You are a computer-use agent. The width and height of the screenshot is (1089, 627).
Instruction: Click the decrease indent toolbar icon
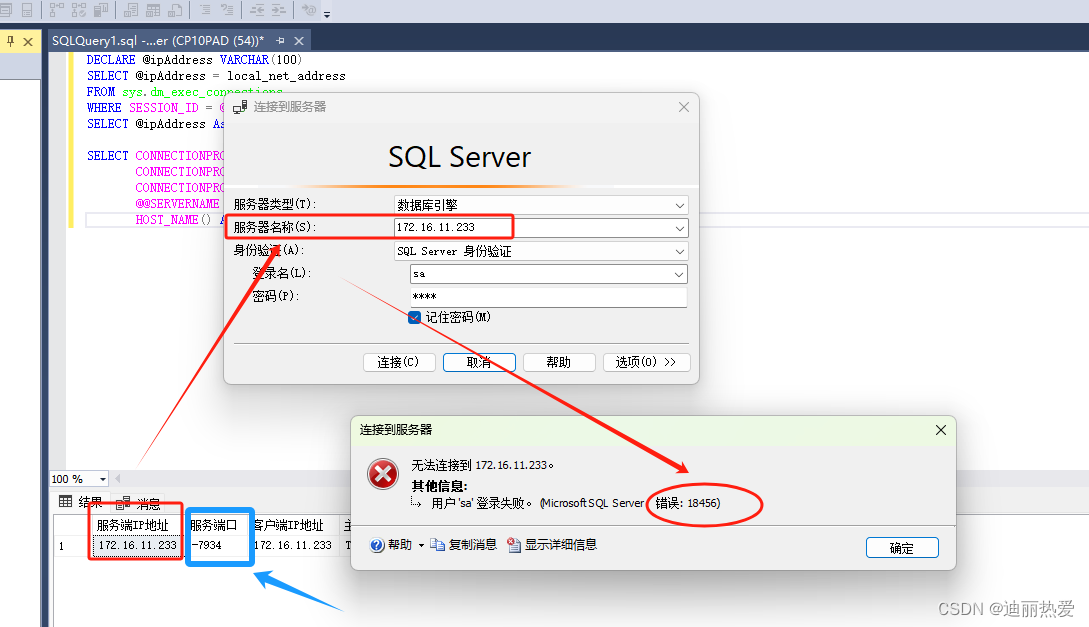(257, 10)
